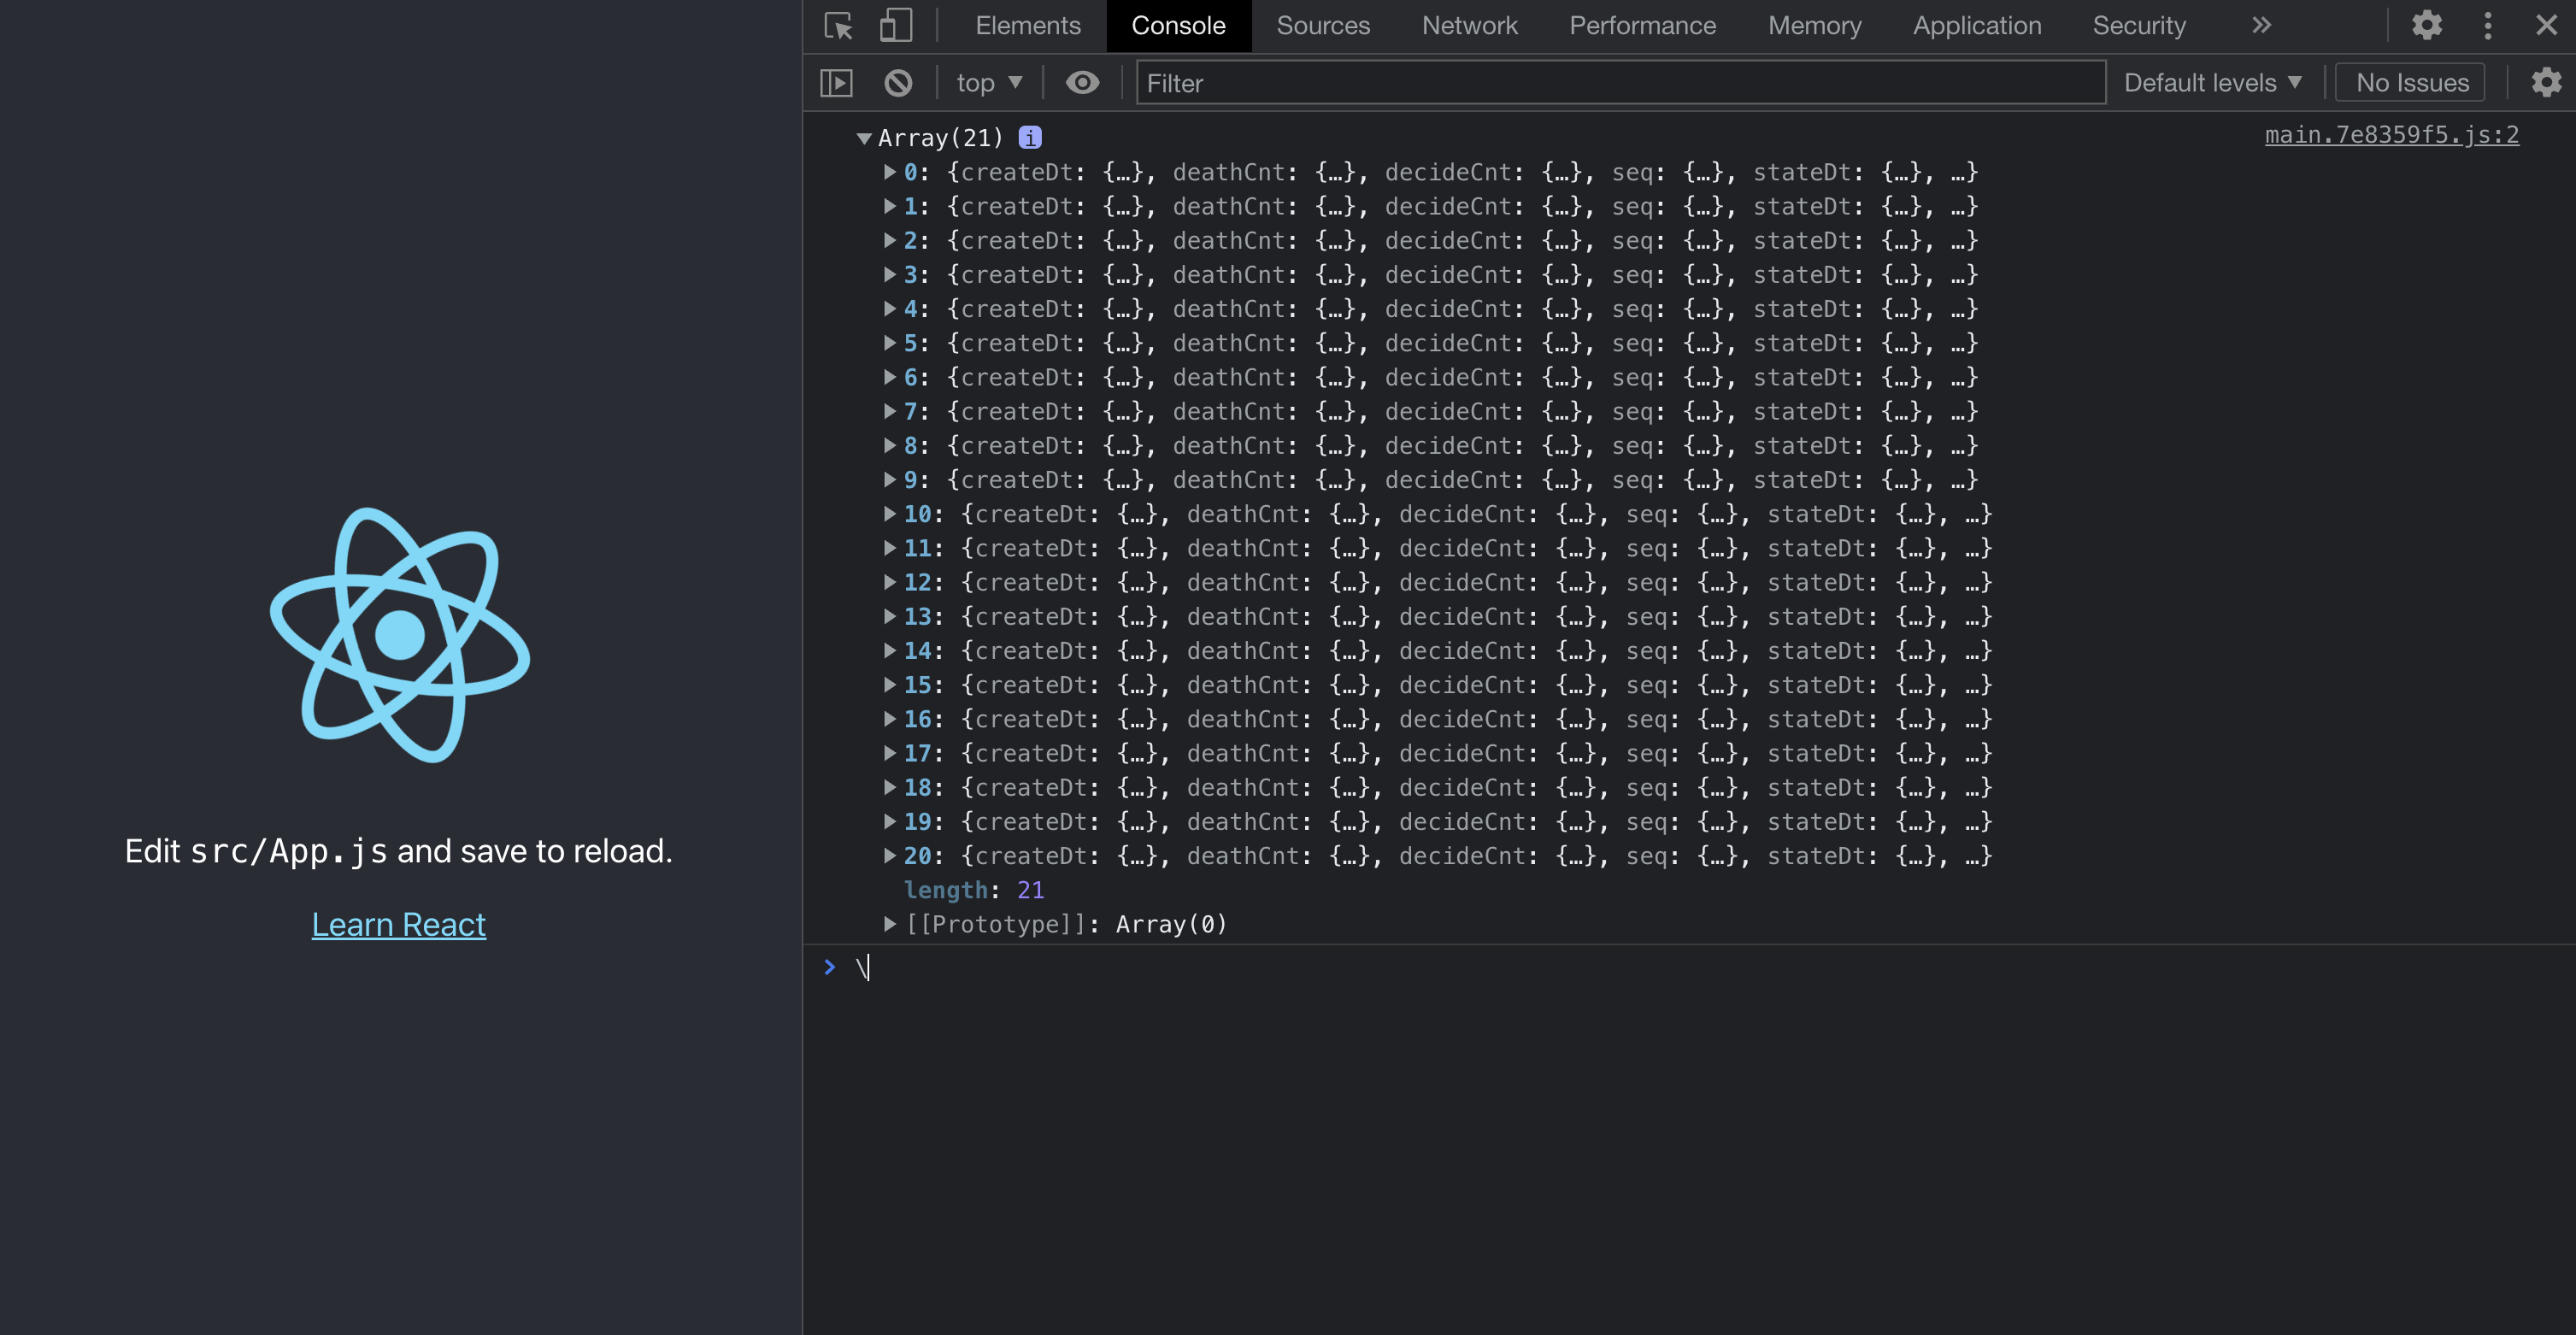The width and height of the screenshot is (2576, 1335).
Task: Expand the [[Prototype]] Array(0) entry
Action: 889,924
